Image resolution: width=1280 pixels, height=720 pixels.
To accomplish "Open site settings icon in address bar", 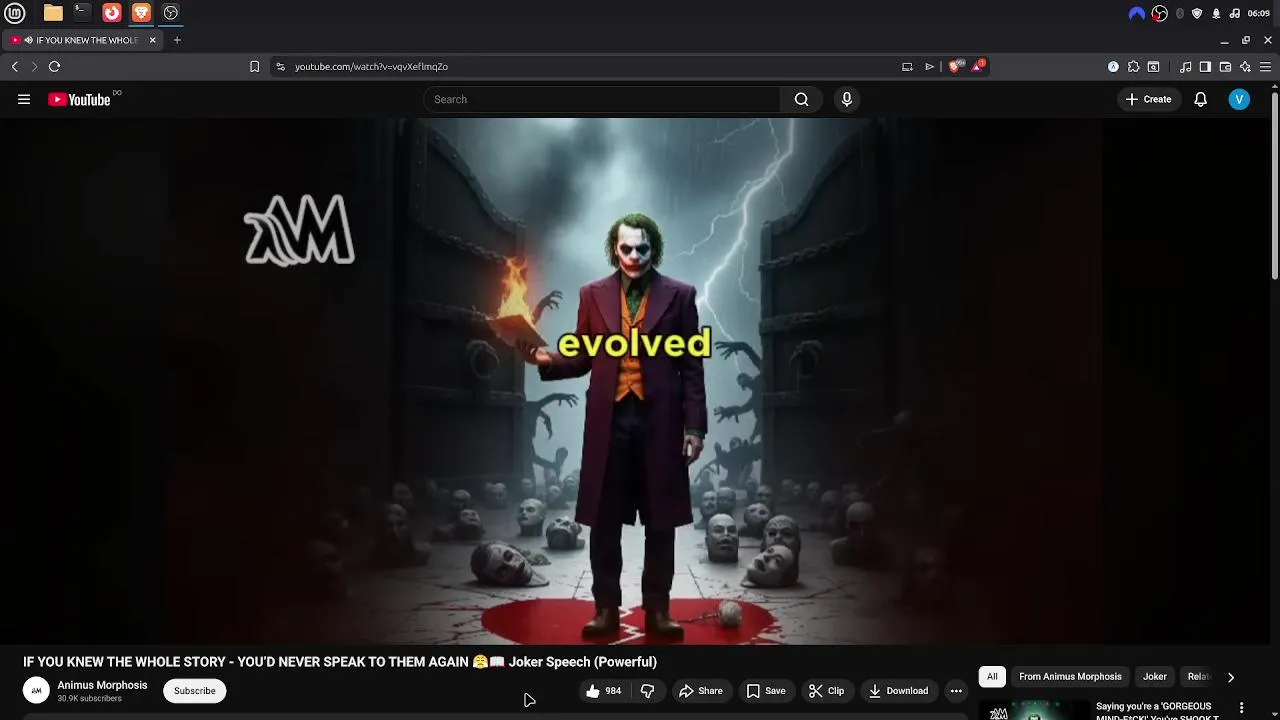I will coord(280,67).
